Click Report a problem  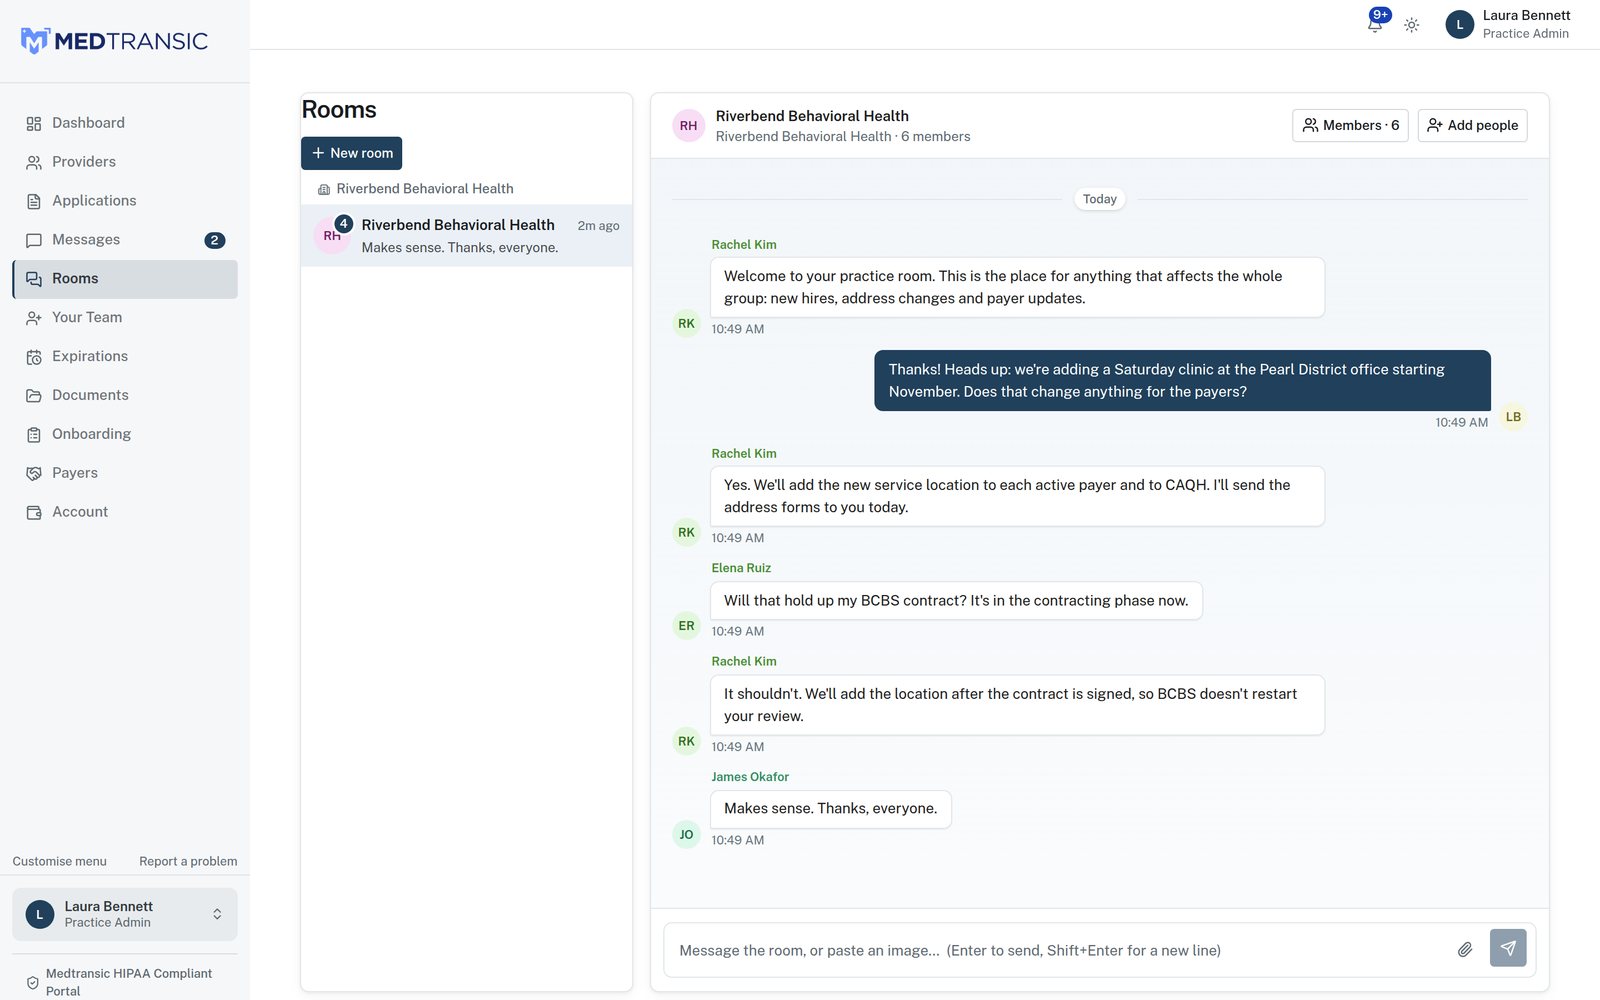(x=188, y=861)
